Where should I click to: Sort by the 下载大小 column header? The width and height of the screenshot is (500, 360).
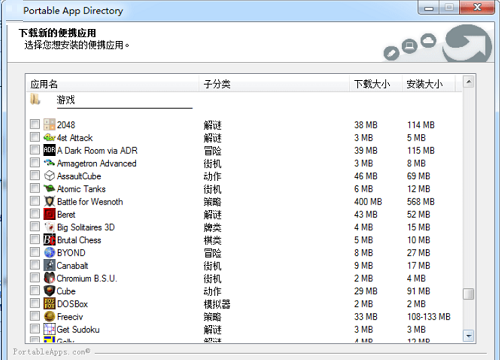point(375,84)
